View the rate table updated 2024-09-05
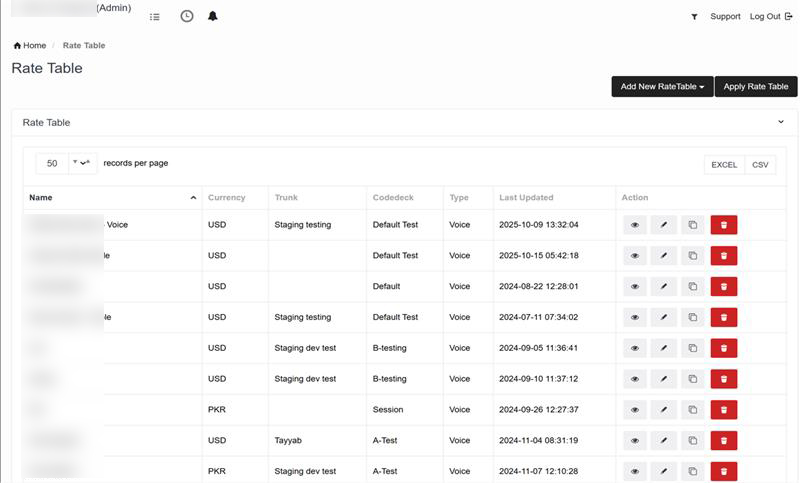The height and width of the screenshot is (483, 800). 635,349
